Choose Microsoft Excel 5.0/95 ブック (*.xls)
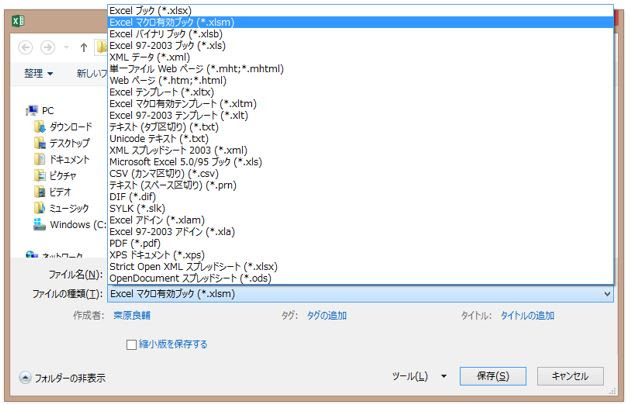 pos(361,162)
